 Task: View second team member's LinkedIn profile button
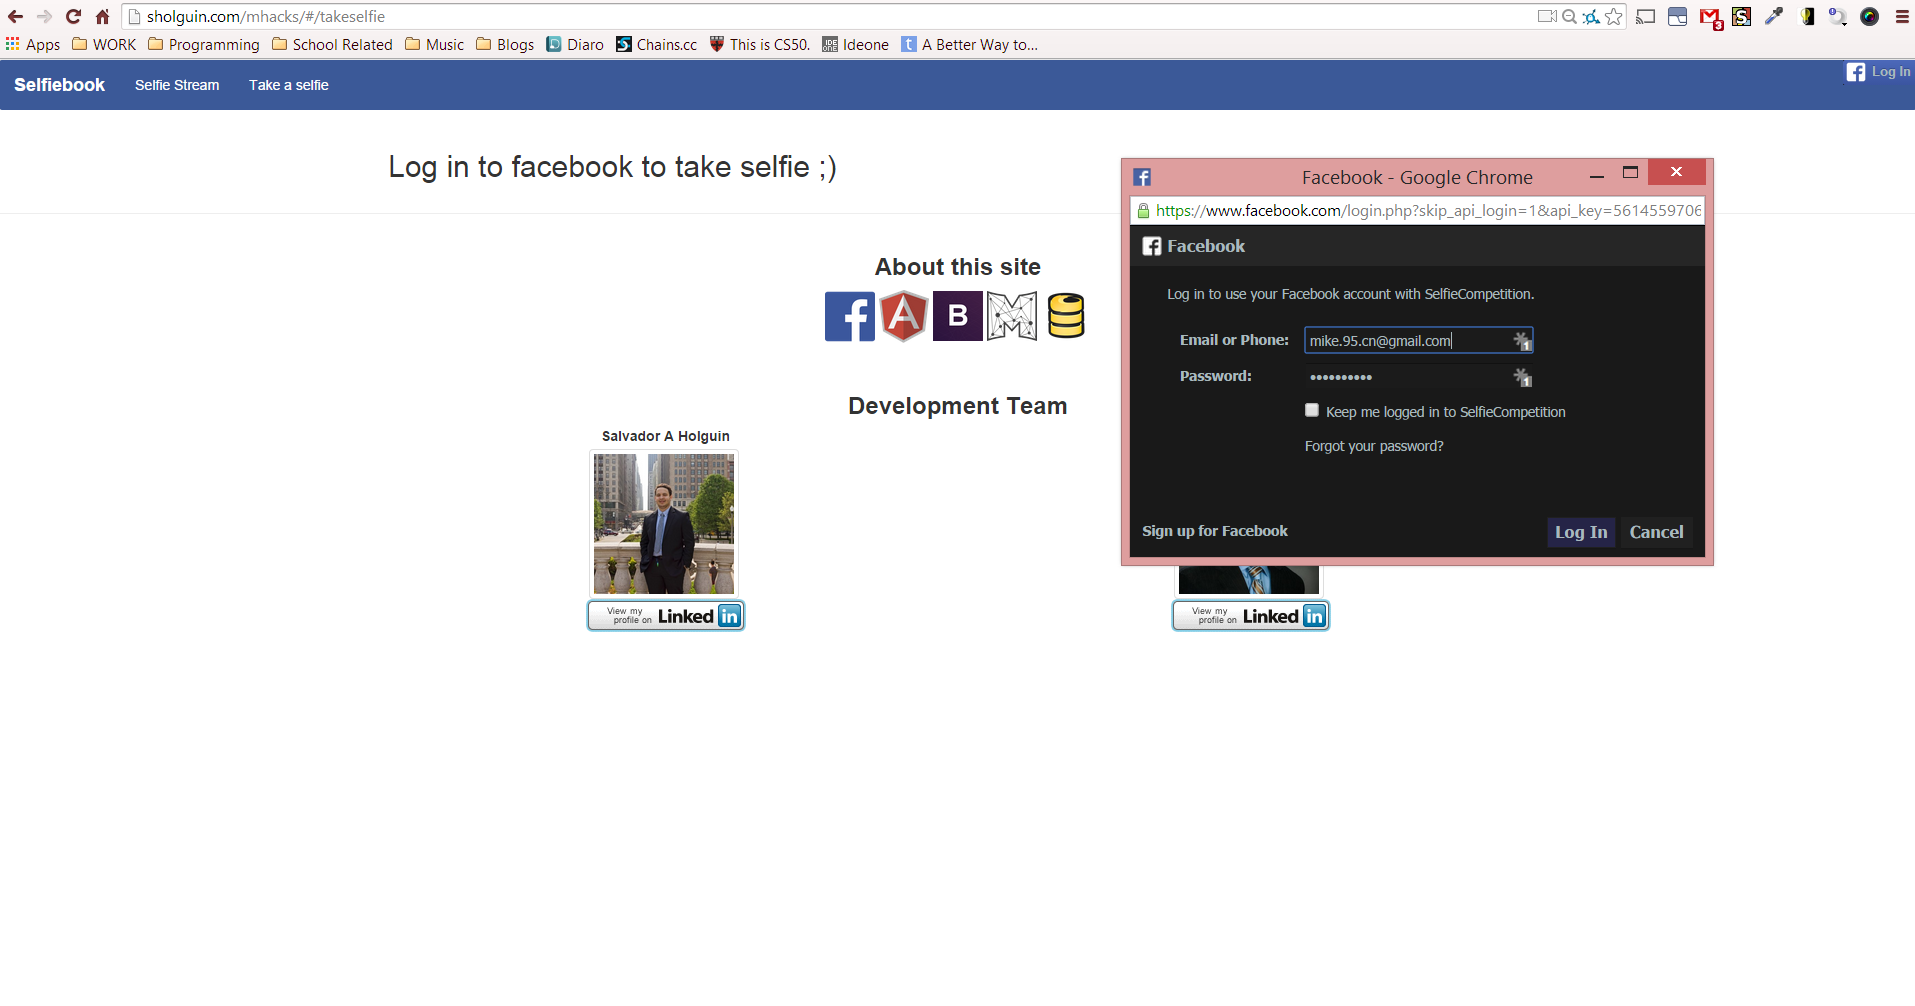pos(1251,615)
